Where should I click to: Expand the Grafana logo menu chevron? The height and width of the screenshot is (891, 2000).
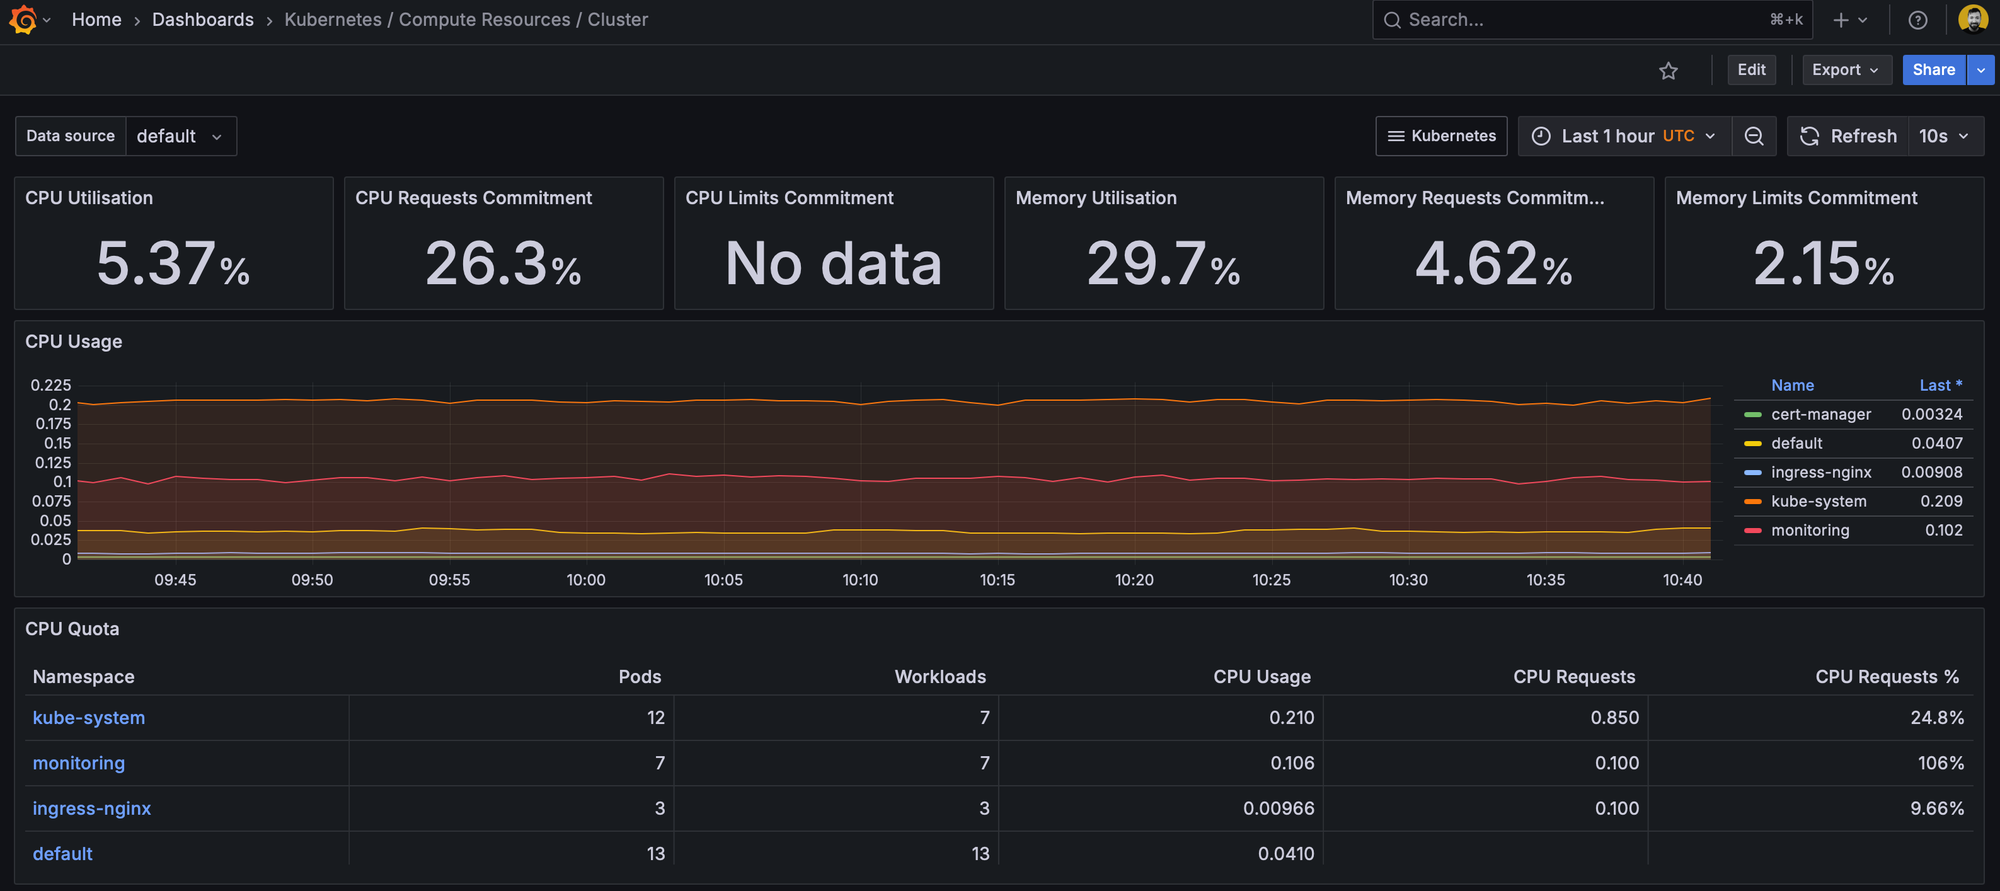pyautogui.click(x=47, y=20)
